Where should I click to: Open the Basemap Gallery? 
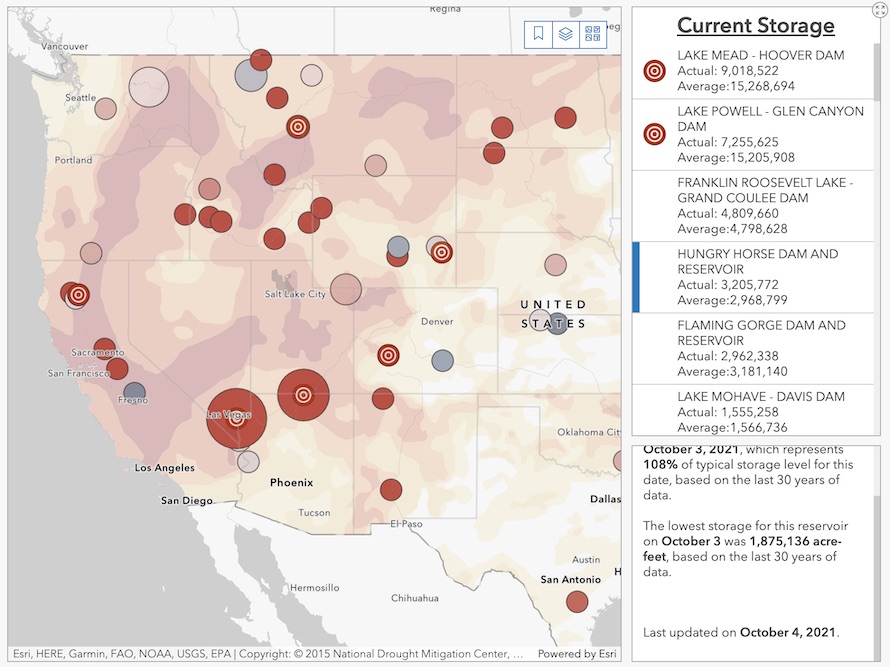(591, 33)
